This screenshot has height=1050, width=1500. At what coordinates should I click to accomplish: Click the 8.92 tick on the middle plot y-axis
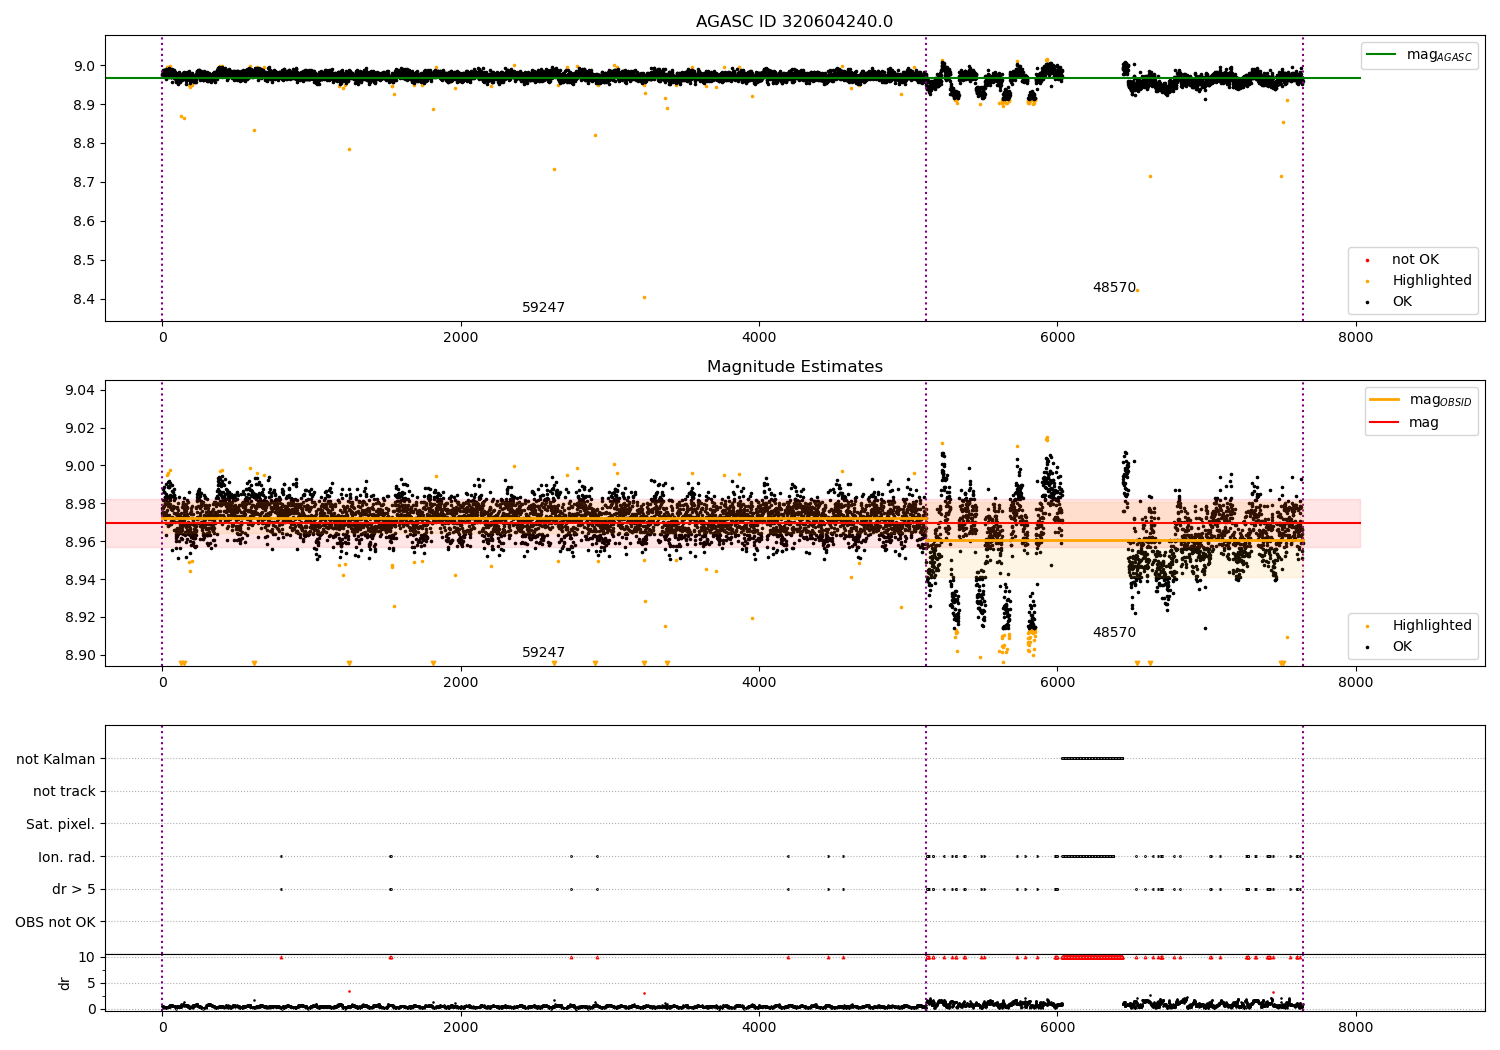coord(80,618)
